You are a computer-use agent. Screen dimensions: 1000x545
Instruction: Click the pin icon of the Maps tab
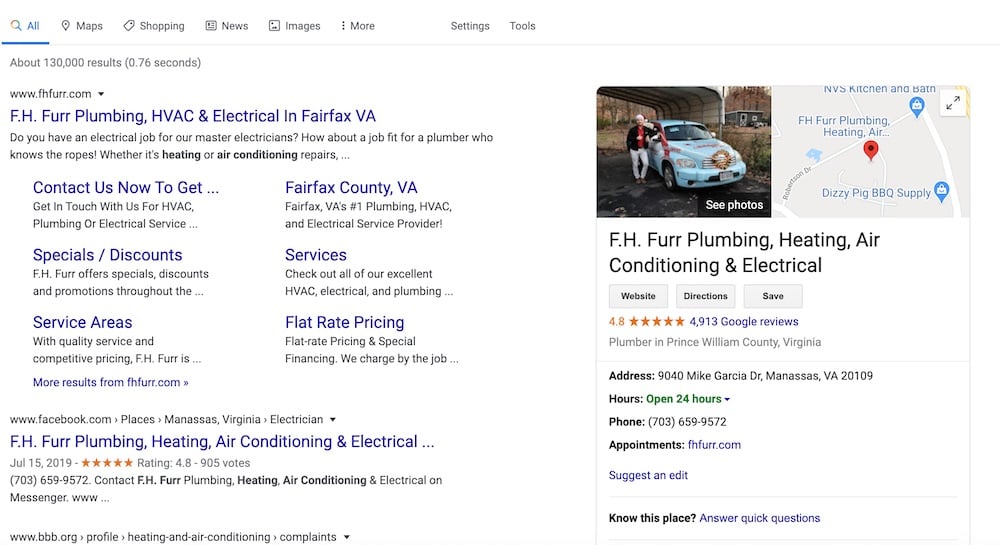65,25
